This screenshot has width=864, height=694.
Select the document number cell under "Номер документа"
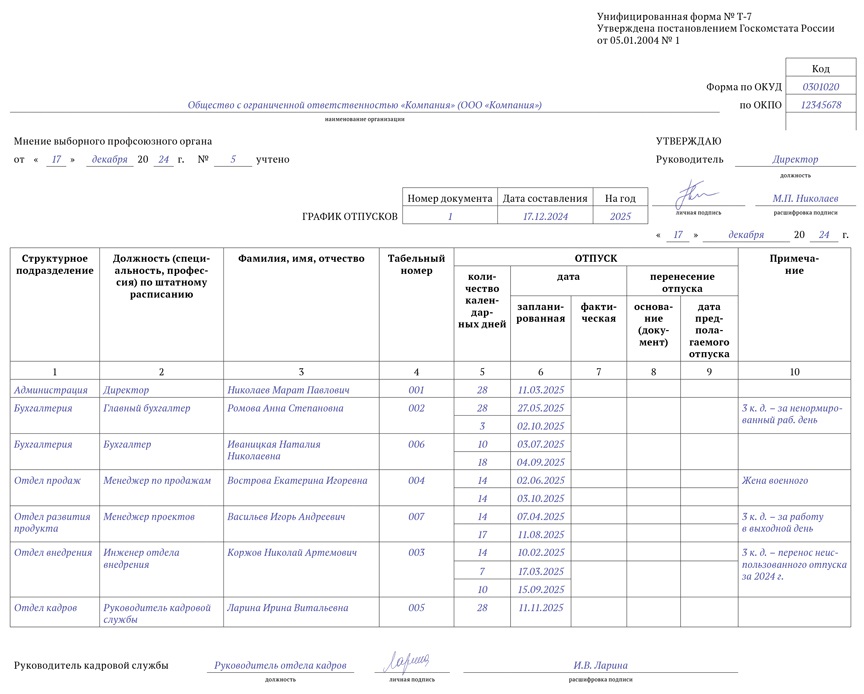pos(450,216)
